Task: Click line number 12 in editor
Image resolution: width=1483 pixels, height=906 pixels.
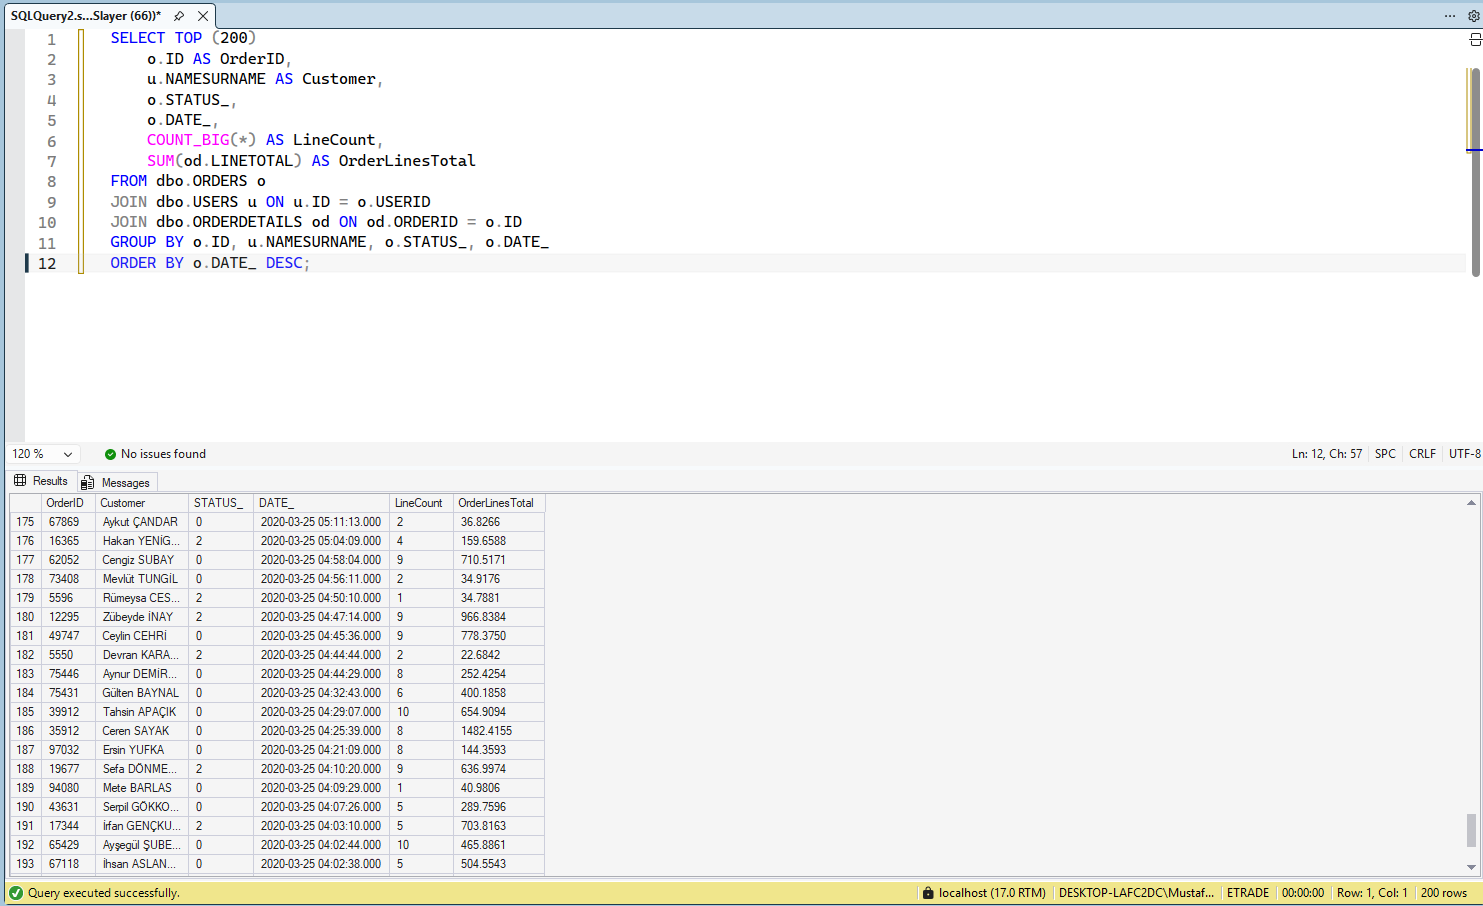Action: tap(47, 264)
